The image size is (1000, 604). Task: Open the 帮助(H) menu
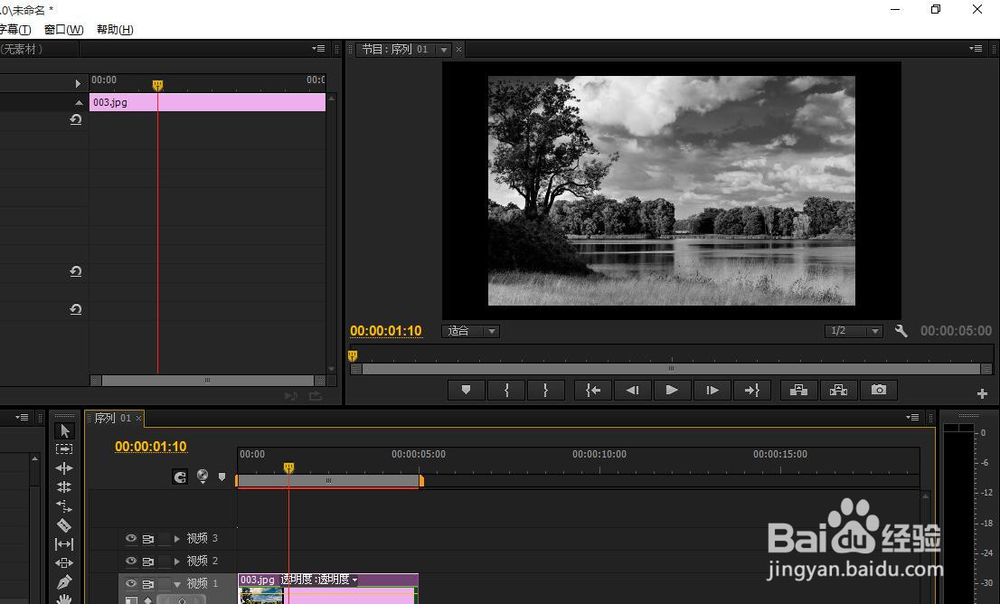[x=115, y=29]
